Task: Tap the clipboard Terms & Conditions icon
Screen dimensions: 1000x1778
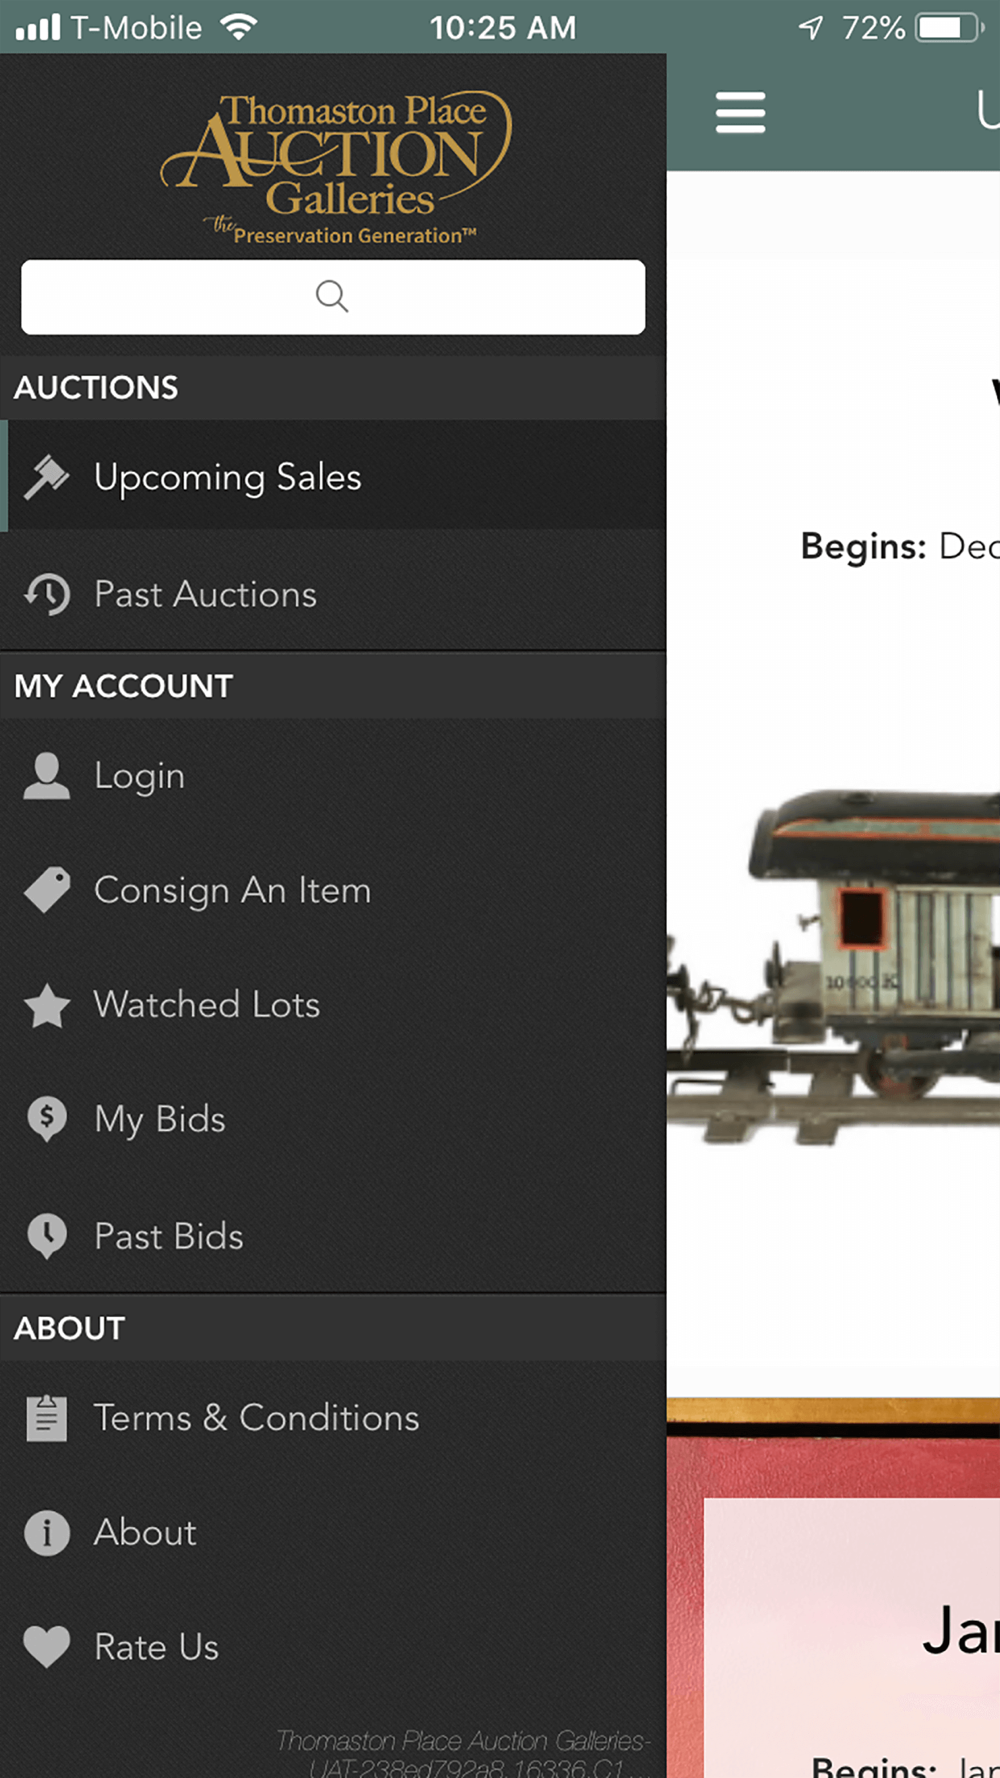Action: point(47,1418)
